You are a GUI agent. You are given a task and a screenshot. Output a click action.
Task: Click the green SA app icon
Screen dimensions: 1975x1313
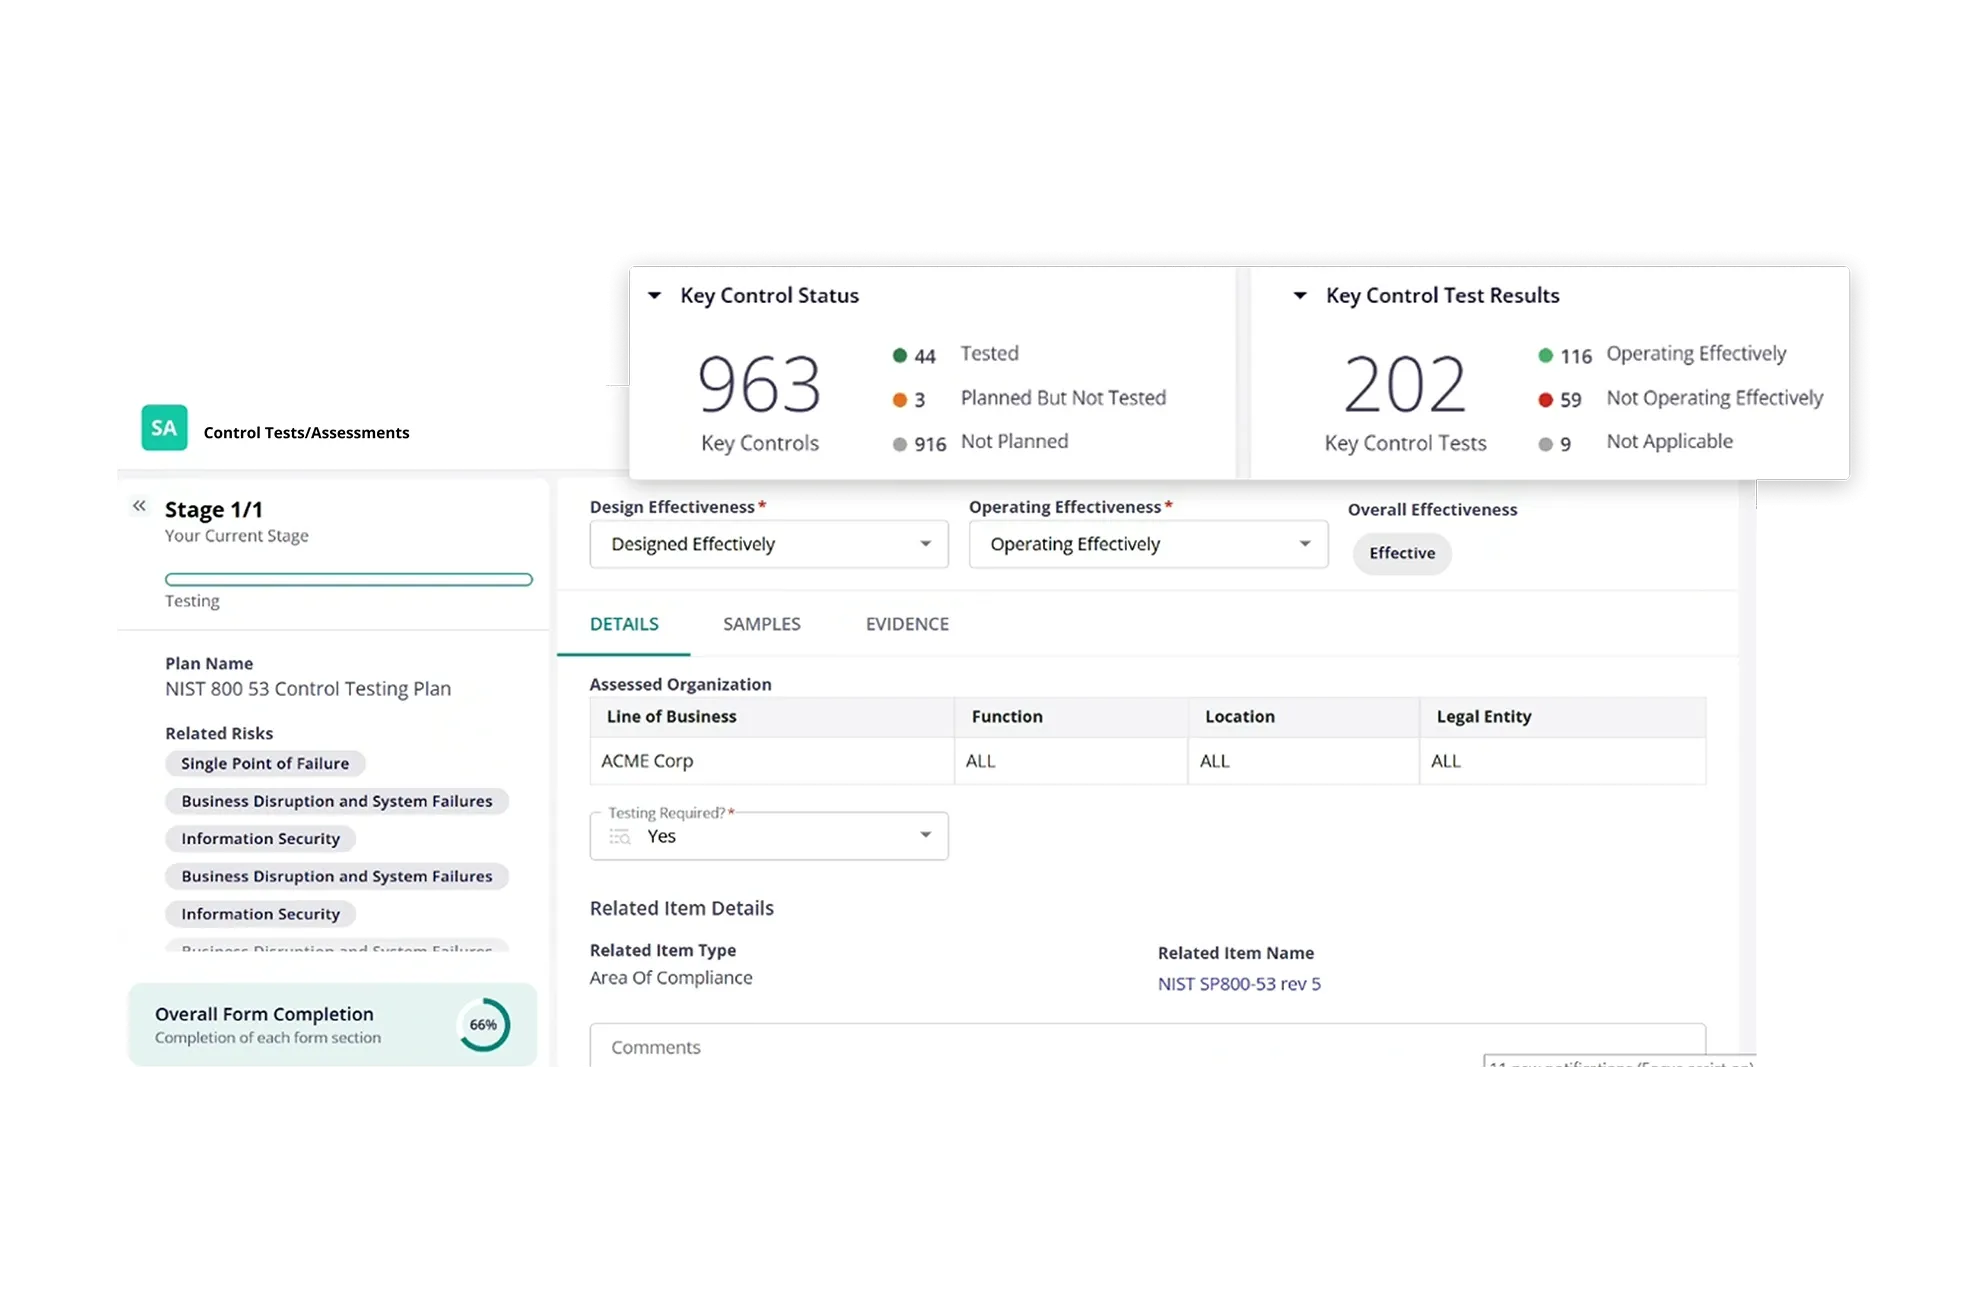coord(164,428)
